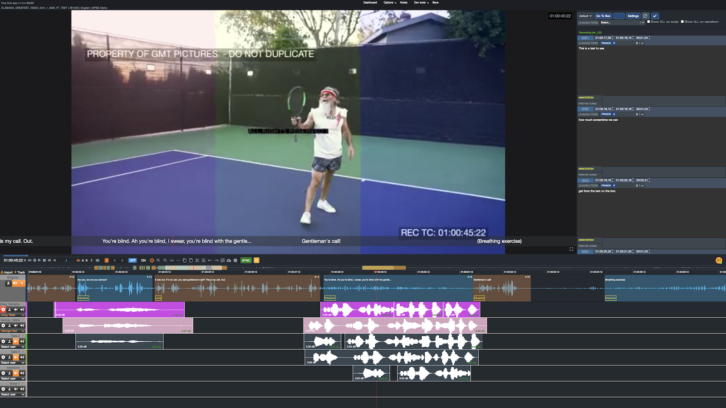Click the orange round icon at toolbar far right
The image size is (726, 408).
719,261
